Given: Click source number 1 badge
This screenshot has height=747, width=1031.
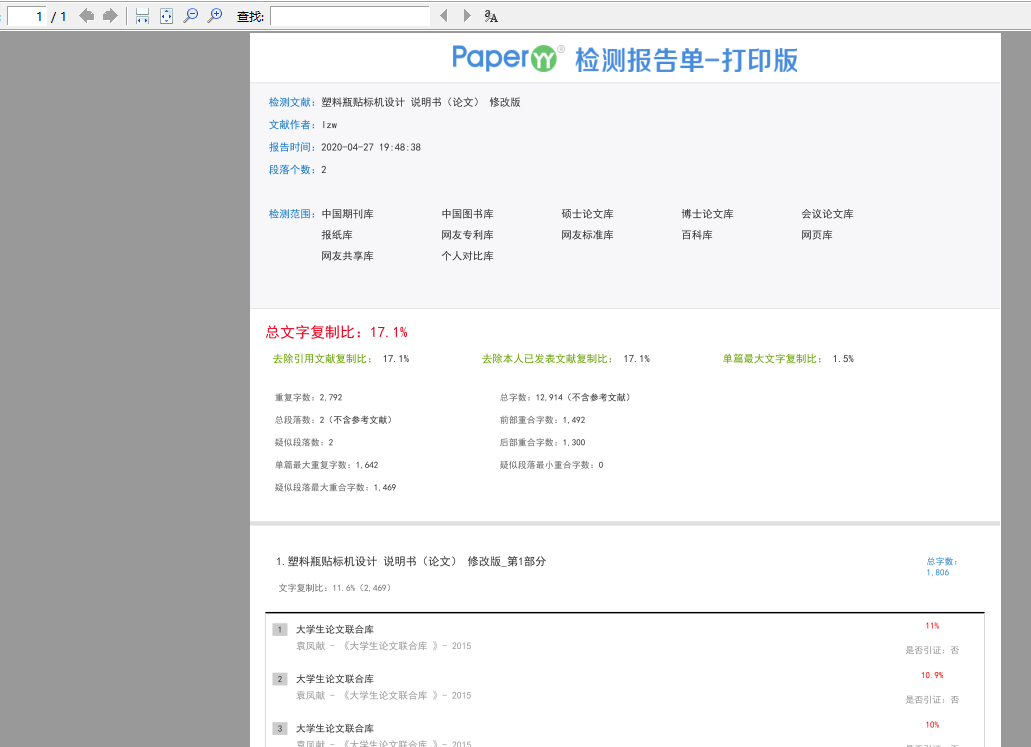Looking at the screenshot, I should click(x=279, y=629).
